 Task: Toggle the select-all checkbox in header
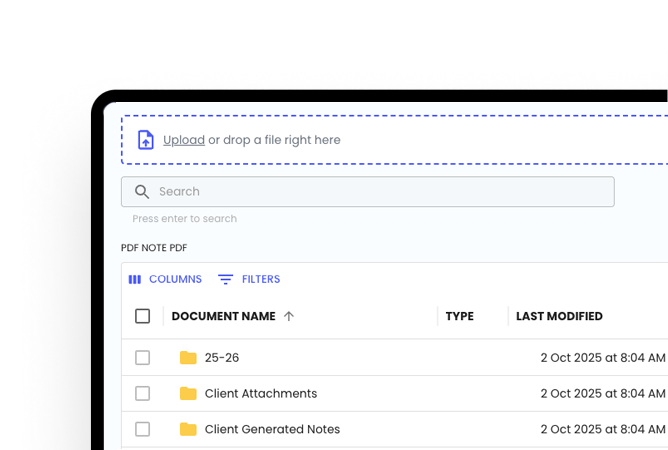pyautogui.click(x=142, y=316)
